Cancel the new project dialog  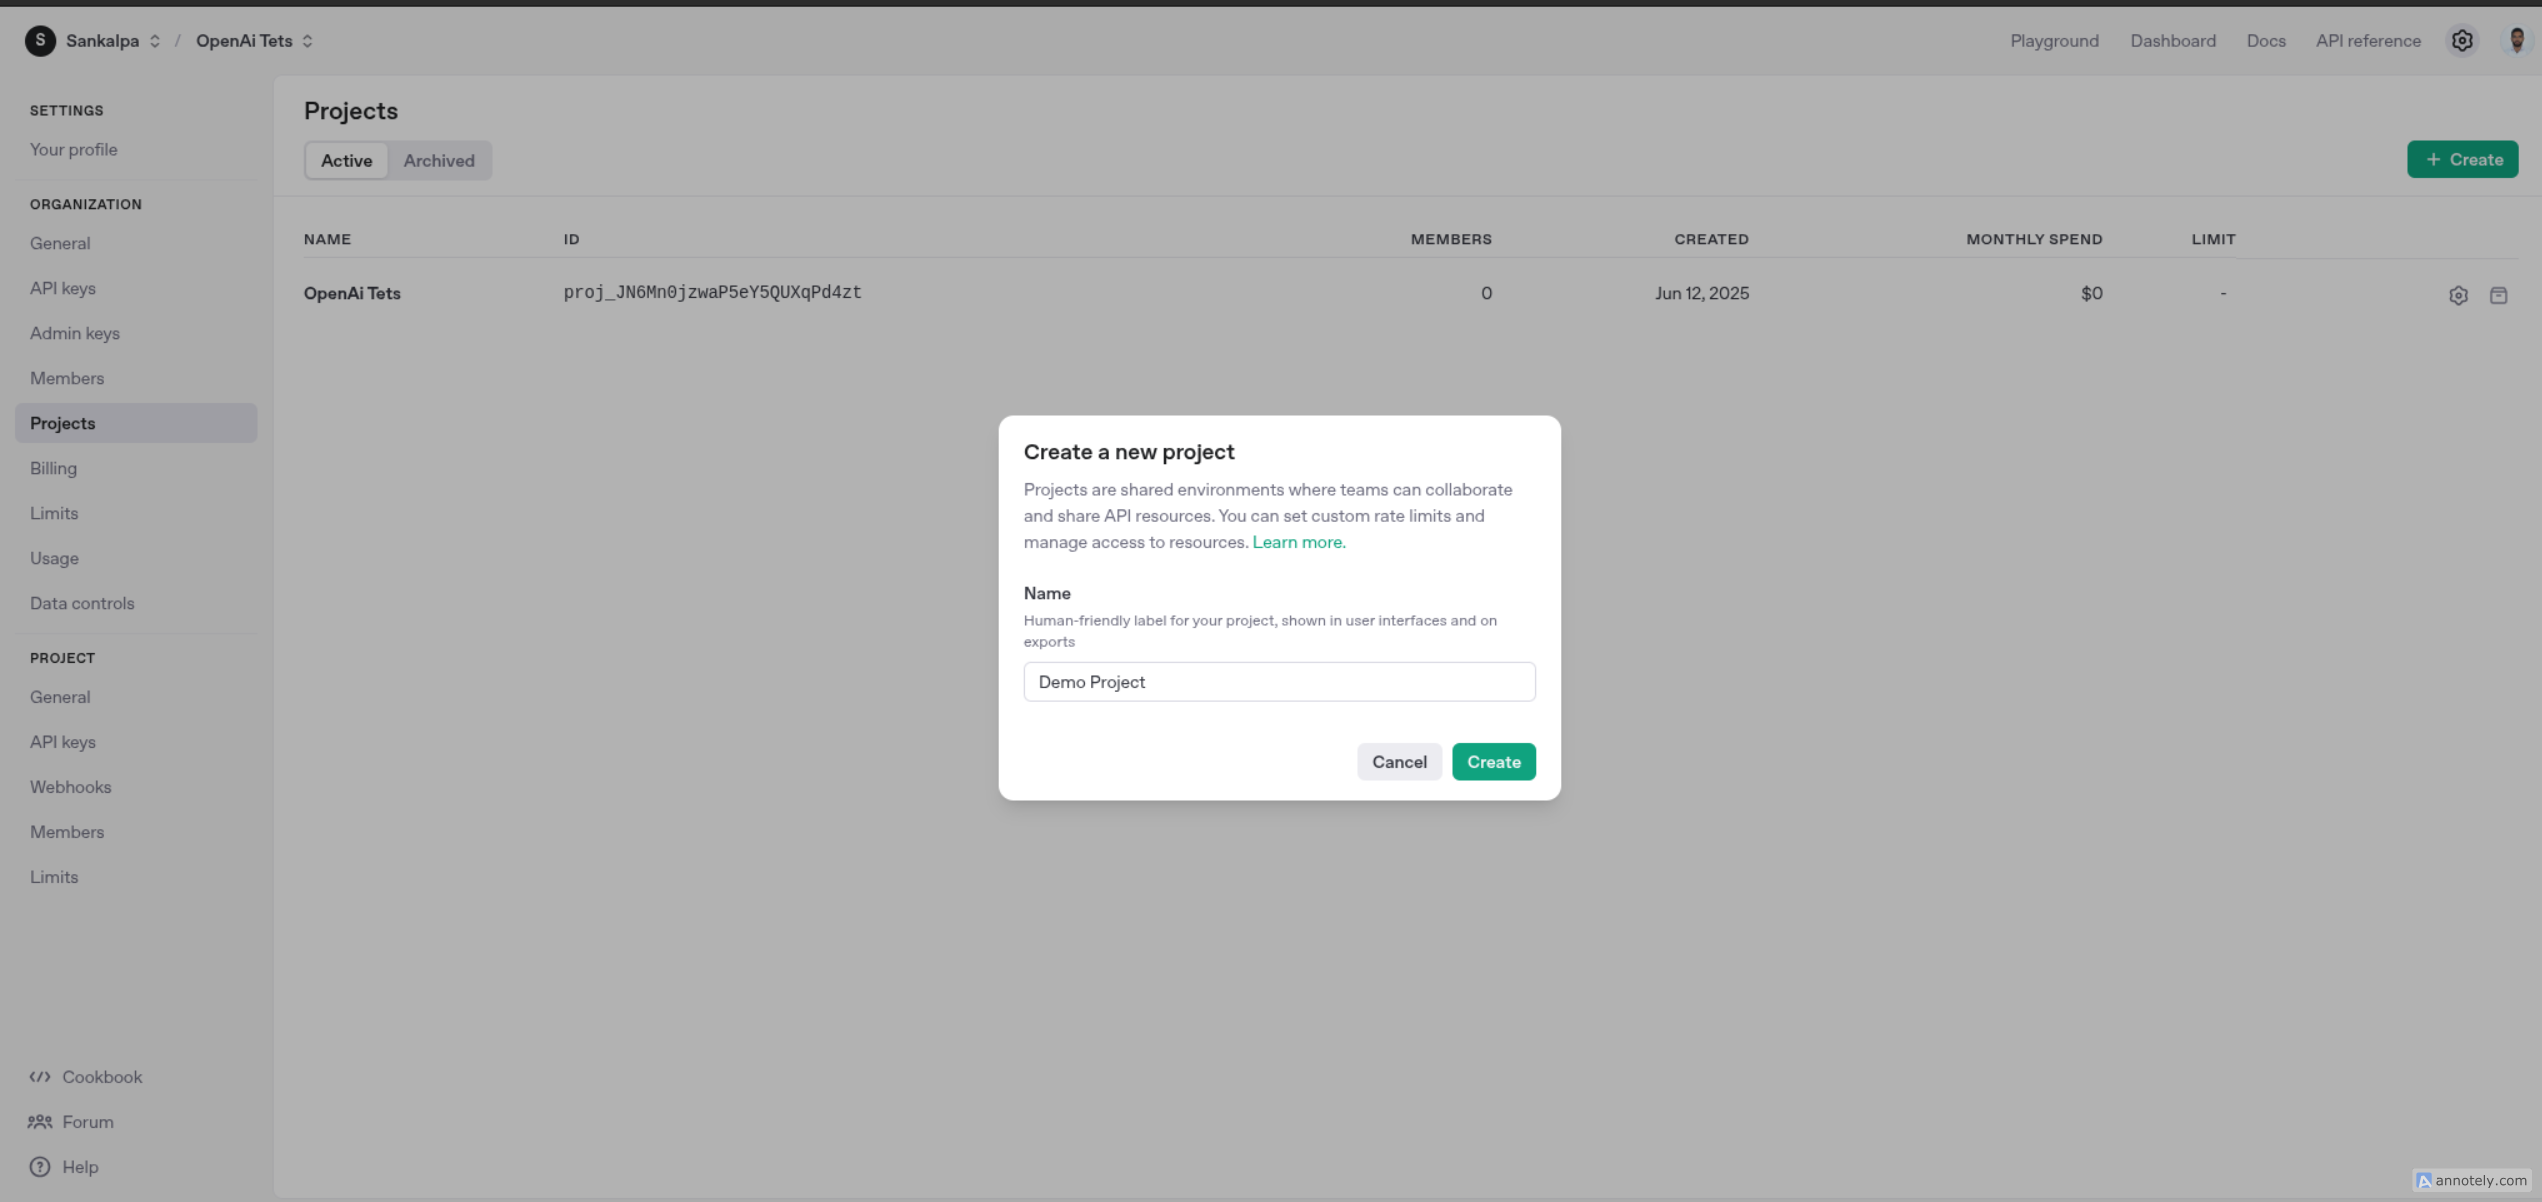1398,762
